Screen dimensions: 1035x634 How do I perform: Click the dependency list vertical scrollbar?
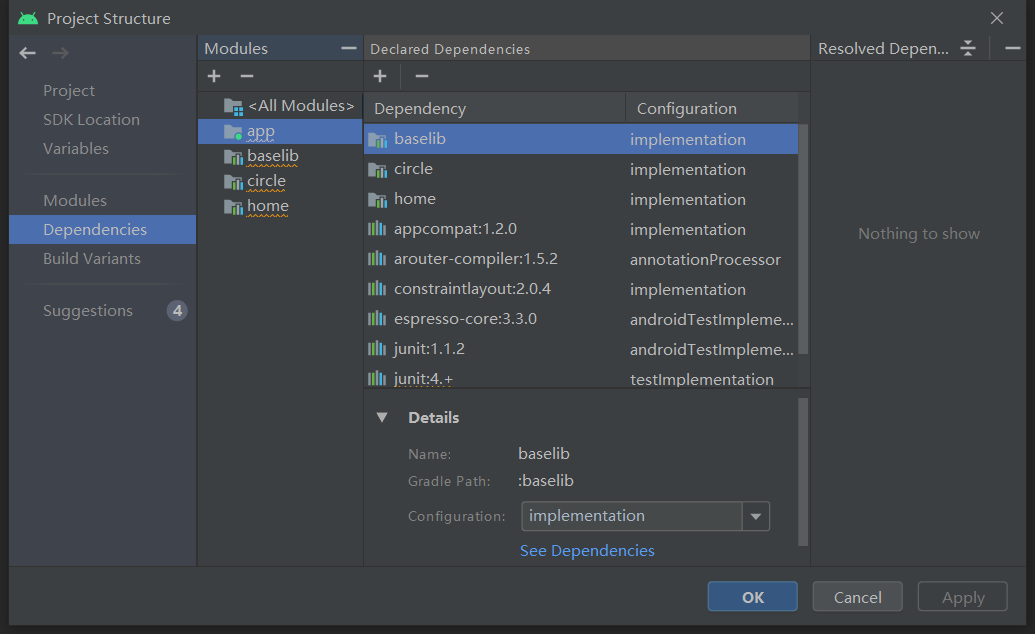pyautogui.click(x=803, y=240)
